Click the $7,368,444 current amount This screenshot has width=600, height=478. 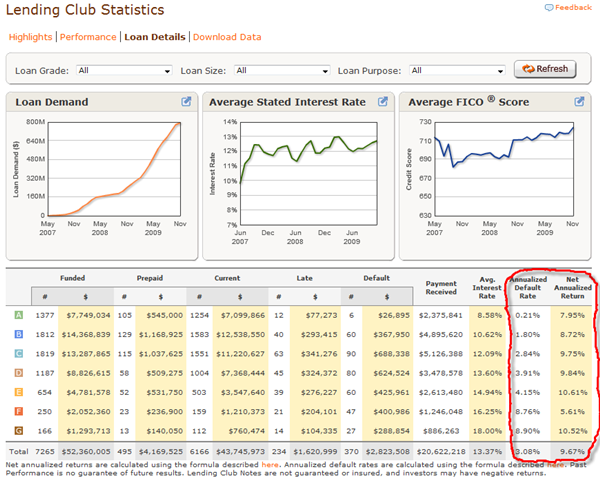coord(243,373)
